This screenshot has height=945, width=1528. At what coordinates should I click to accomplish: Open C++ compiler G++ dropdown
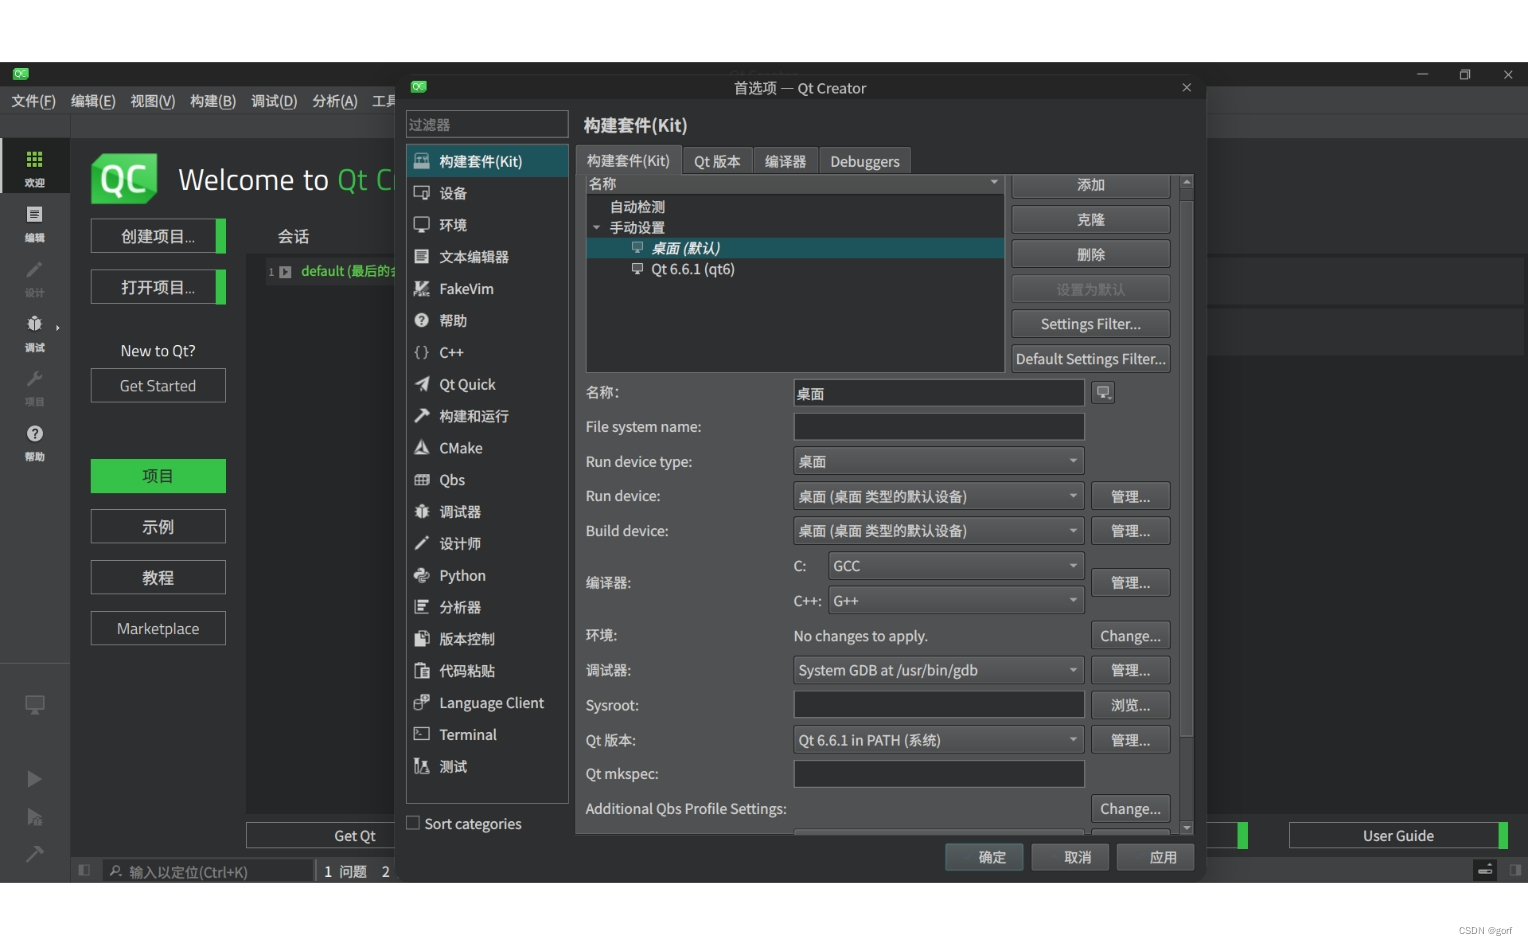click(955, 601)
